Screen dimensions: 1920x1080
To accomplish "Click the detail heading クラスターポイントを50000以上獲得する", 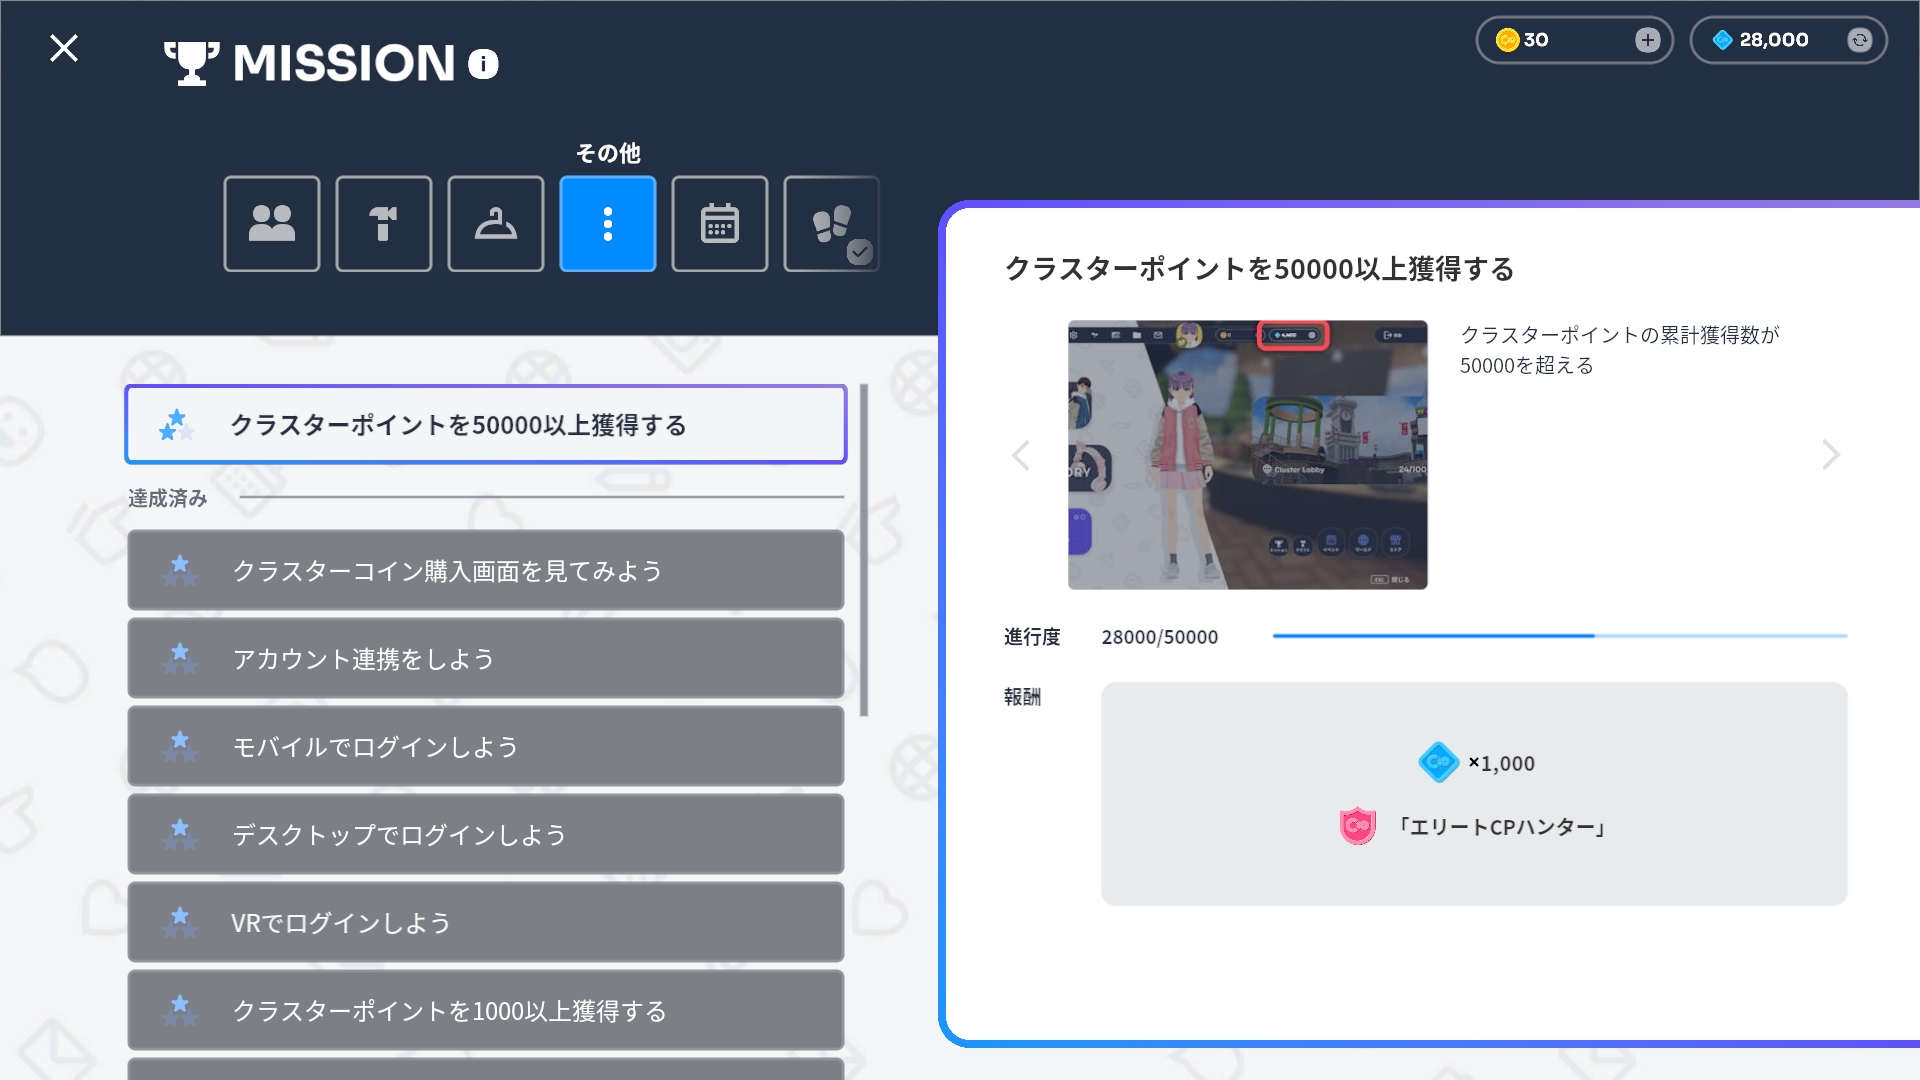I will tap(1259, 268).
